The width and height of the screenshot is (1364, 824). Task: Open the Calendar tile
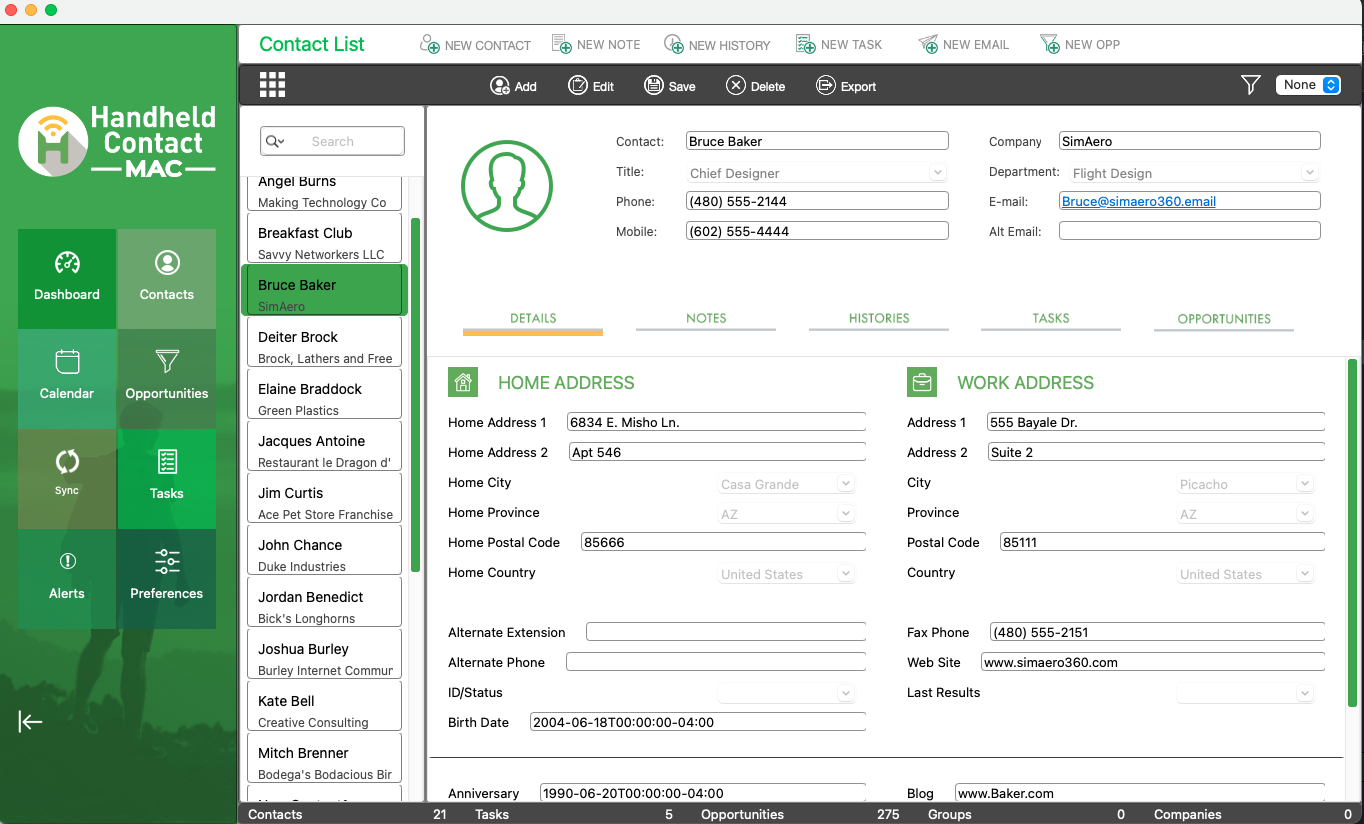(x=67, y=379)
